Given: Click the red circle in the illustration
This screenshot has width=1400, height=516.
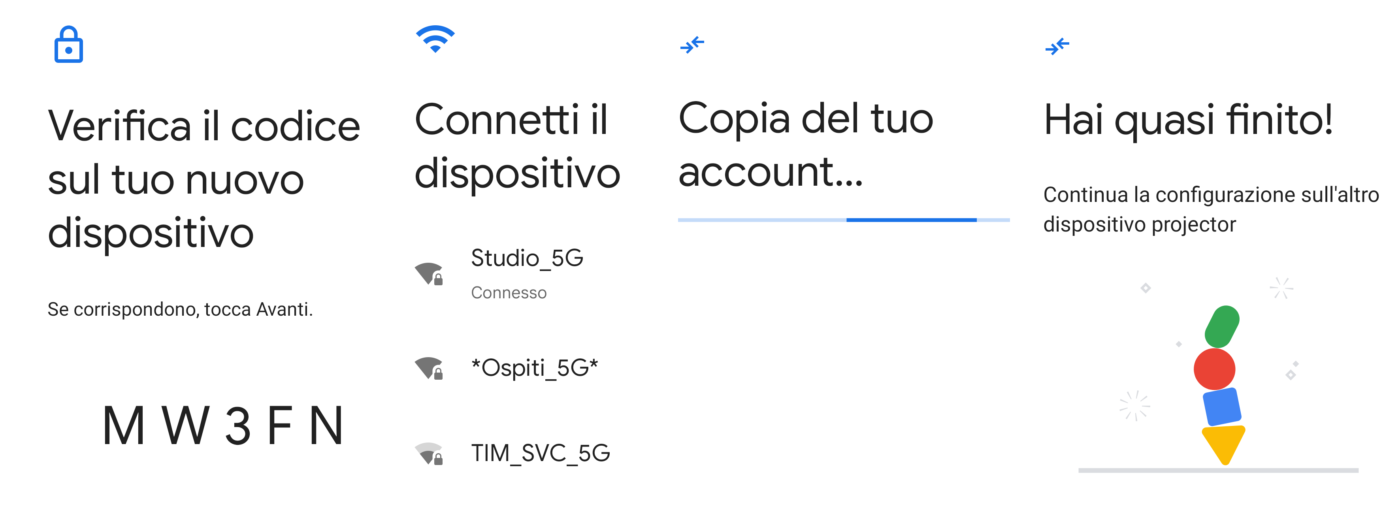Looking at the screenshot, I should (x=1214, y=369).
